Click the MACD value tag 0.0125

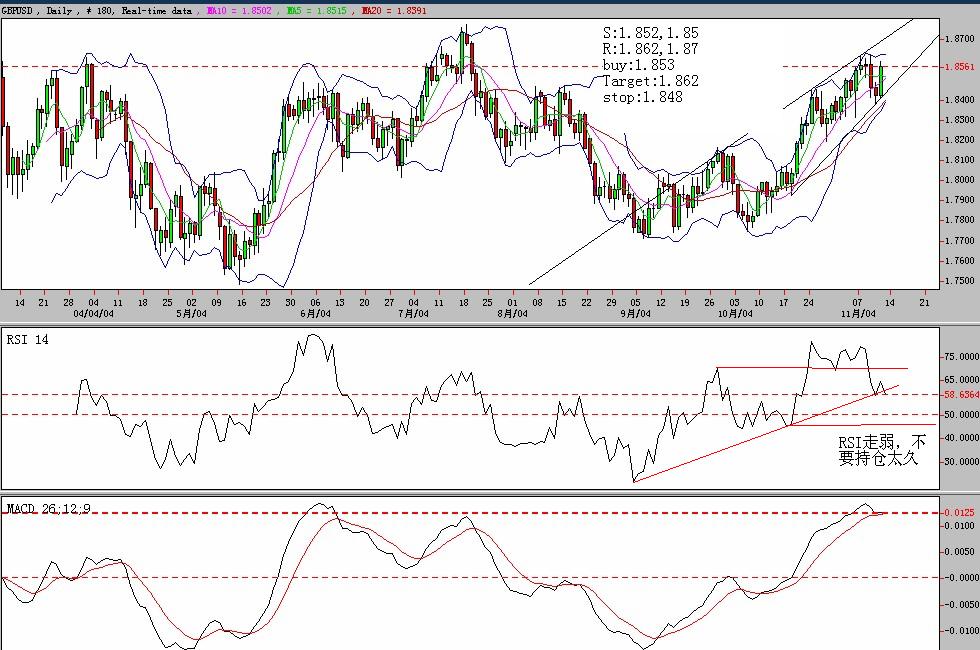click(959, 513)
